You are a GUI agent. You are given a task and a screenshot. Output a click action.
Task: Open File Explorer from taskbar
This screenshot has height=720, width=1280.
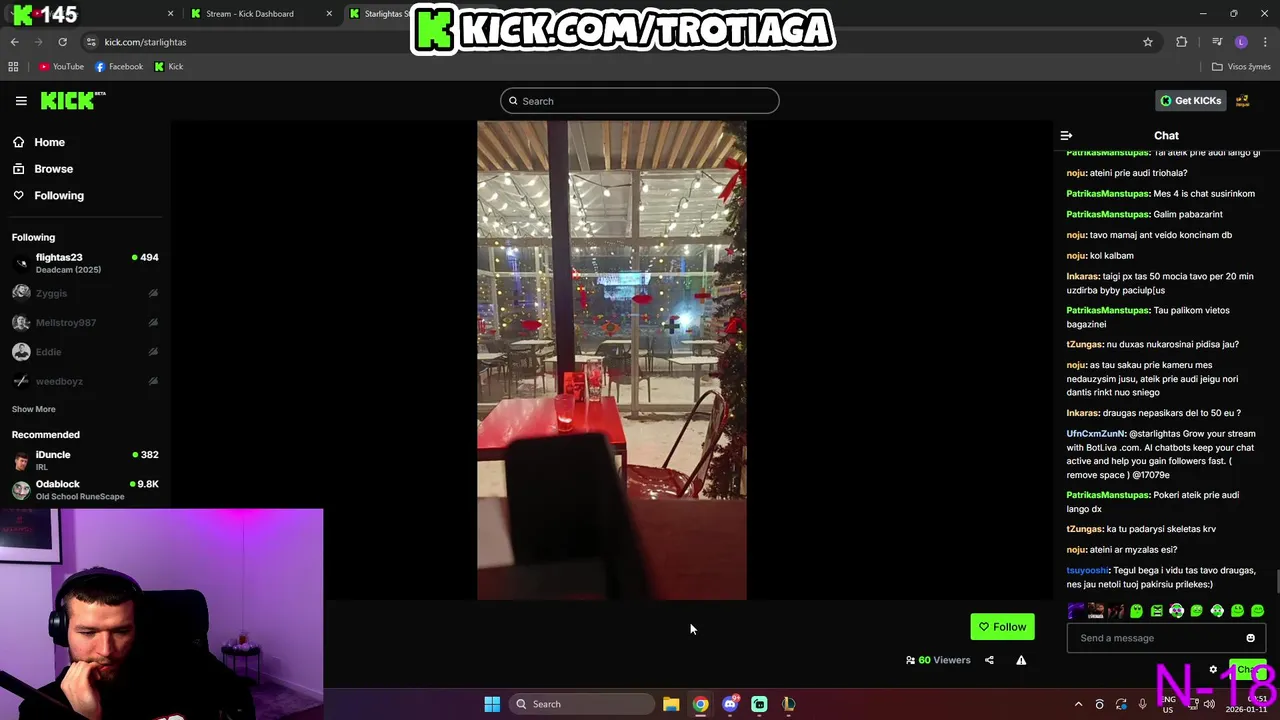click(671, 704)
